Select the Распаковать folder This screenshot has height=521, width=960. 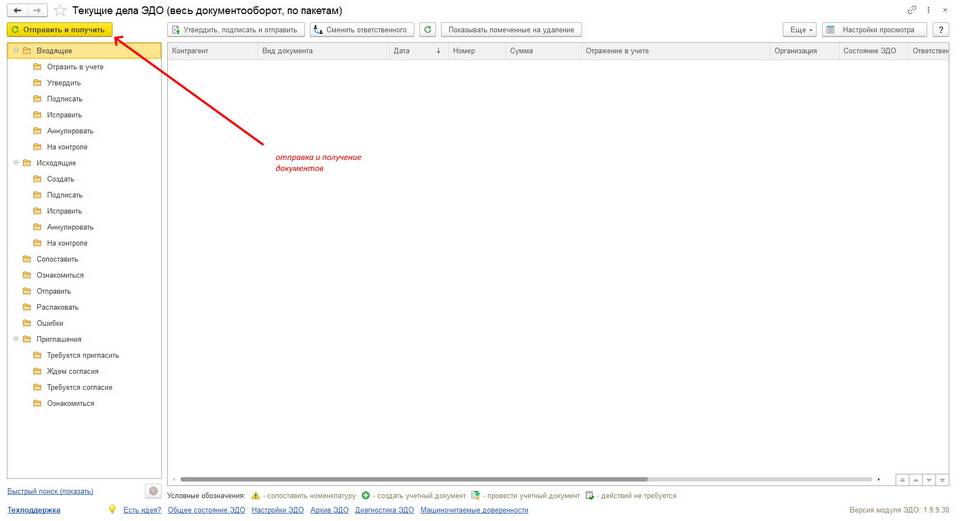coord(57,307)
